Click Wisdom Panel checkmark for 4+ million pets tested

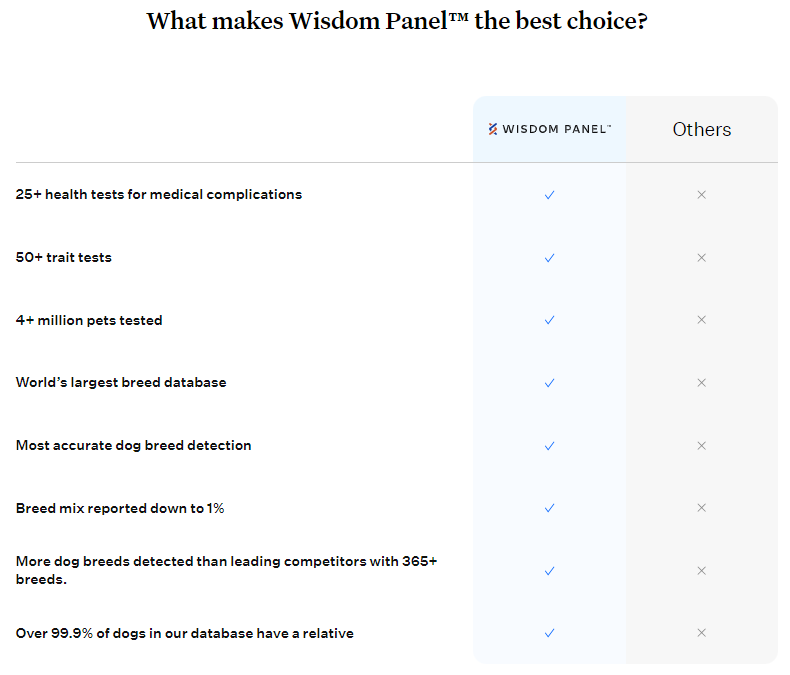click(549, 320)
